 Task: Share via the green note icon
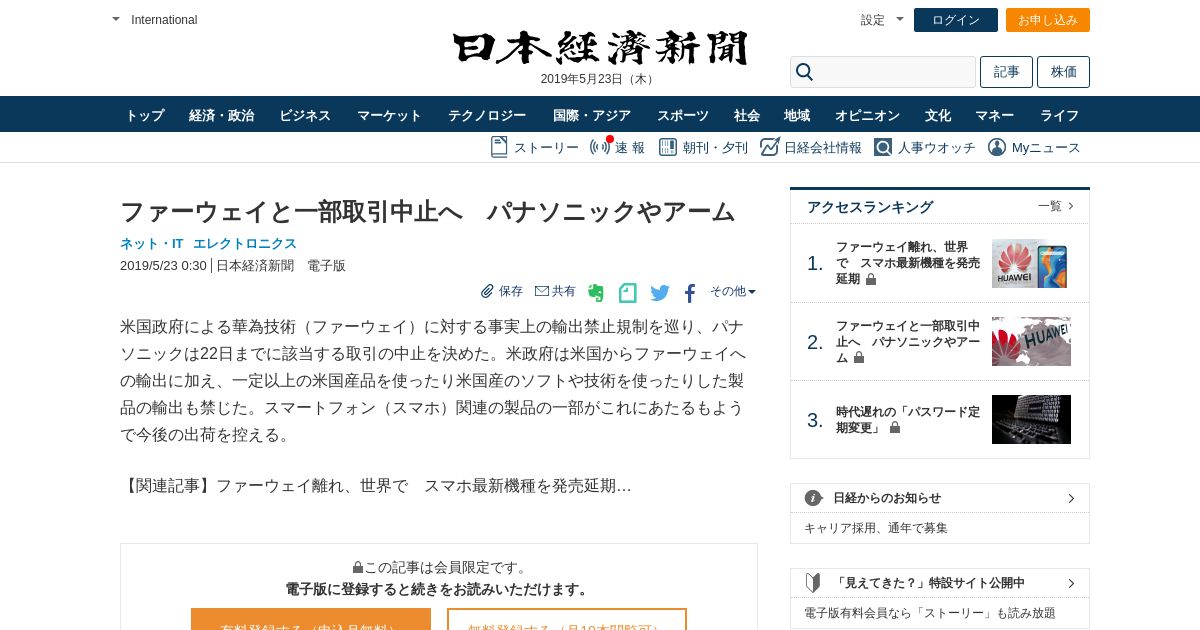coord(627,293)
